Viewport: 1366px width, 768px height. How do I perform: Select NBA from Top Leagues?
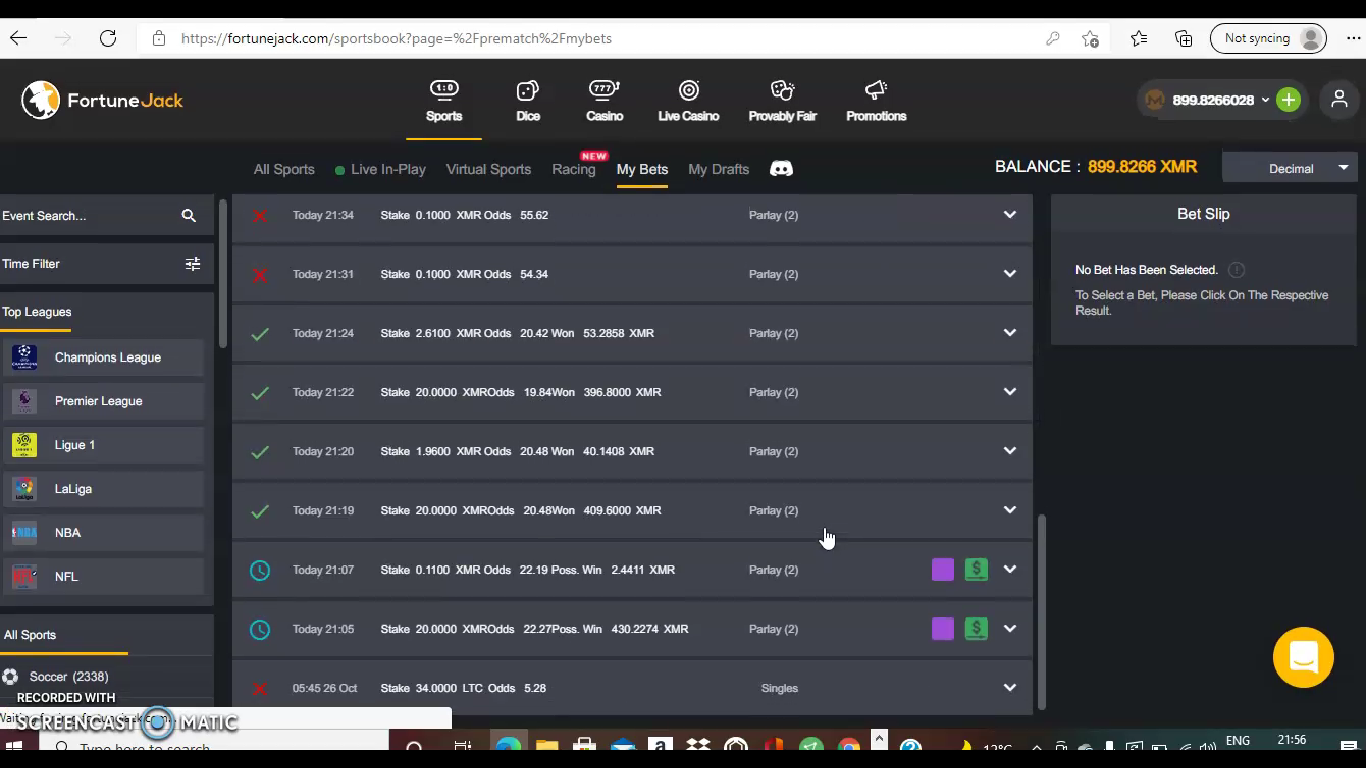pyautogui.click(x=68, y=533)
